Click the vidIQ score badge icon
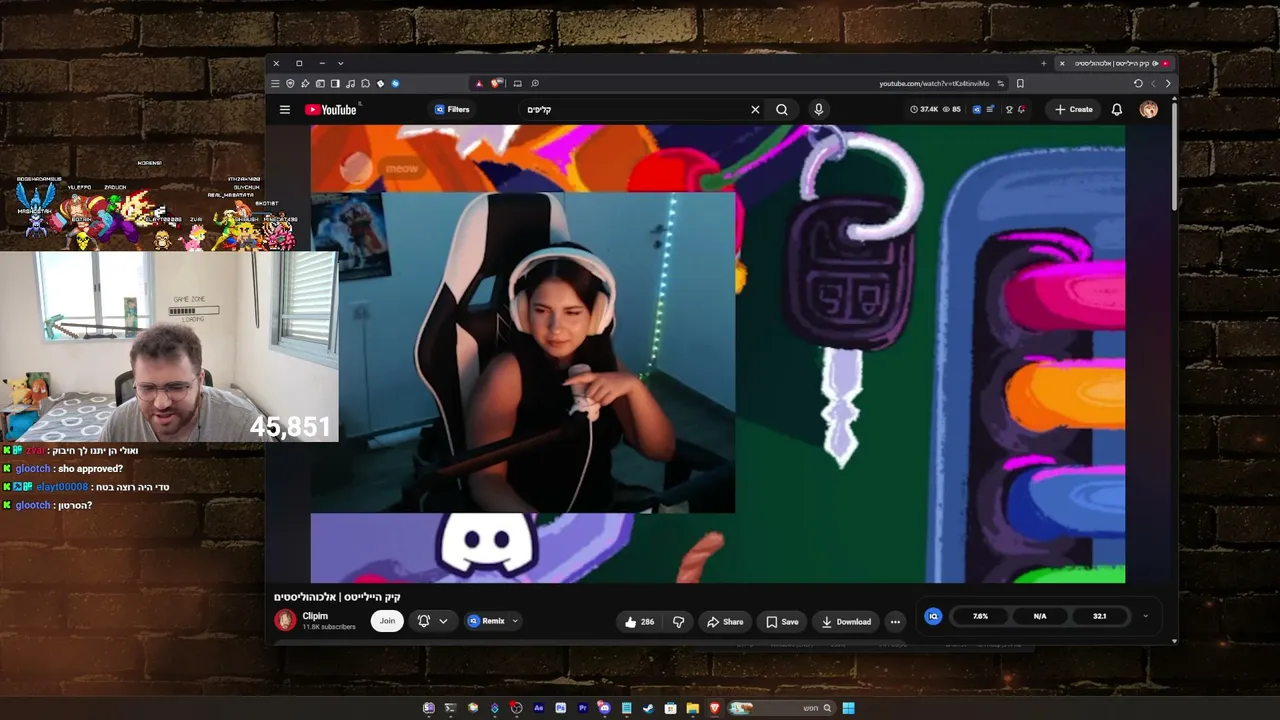 click(933, 616)
